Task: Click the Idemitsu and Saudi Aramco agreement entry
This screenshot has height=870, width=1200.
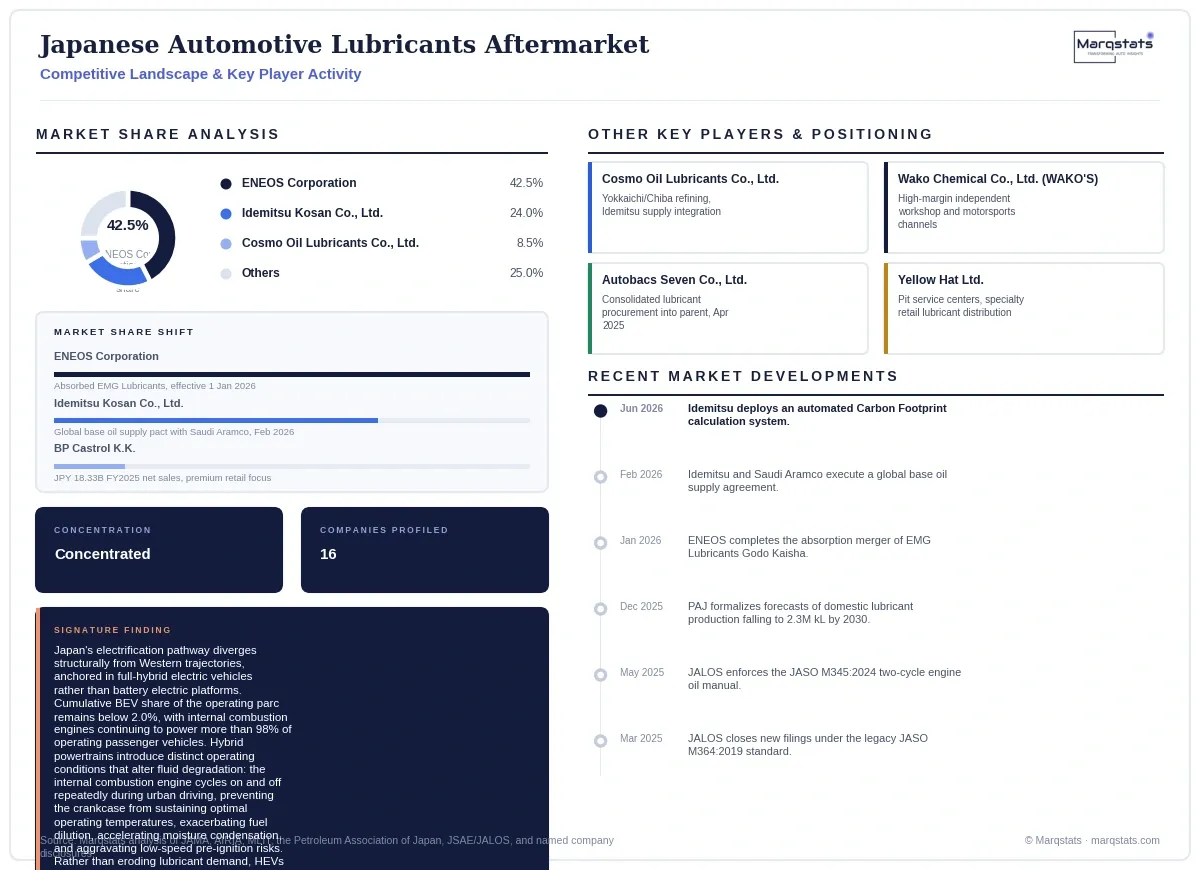Action: 817,481
